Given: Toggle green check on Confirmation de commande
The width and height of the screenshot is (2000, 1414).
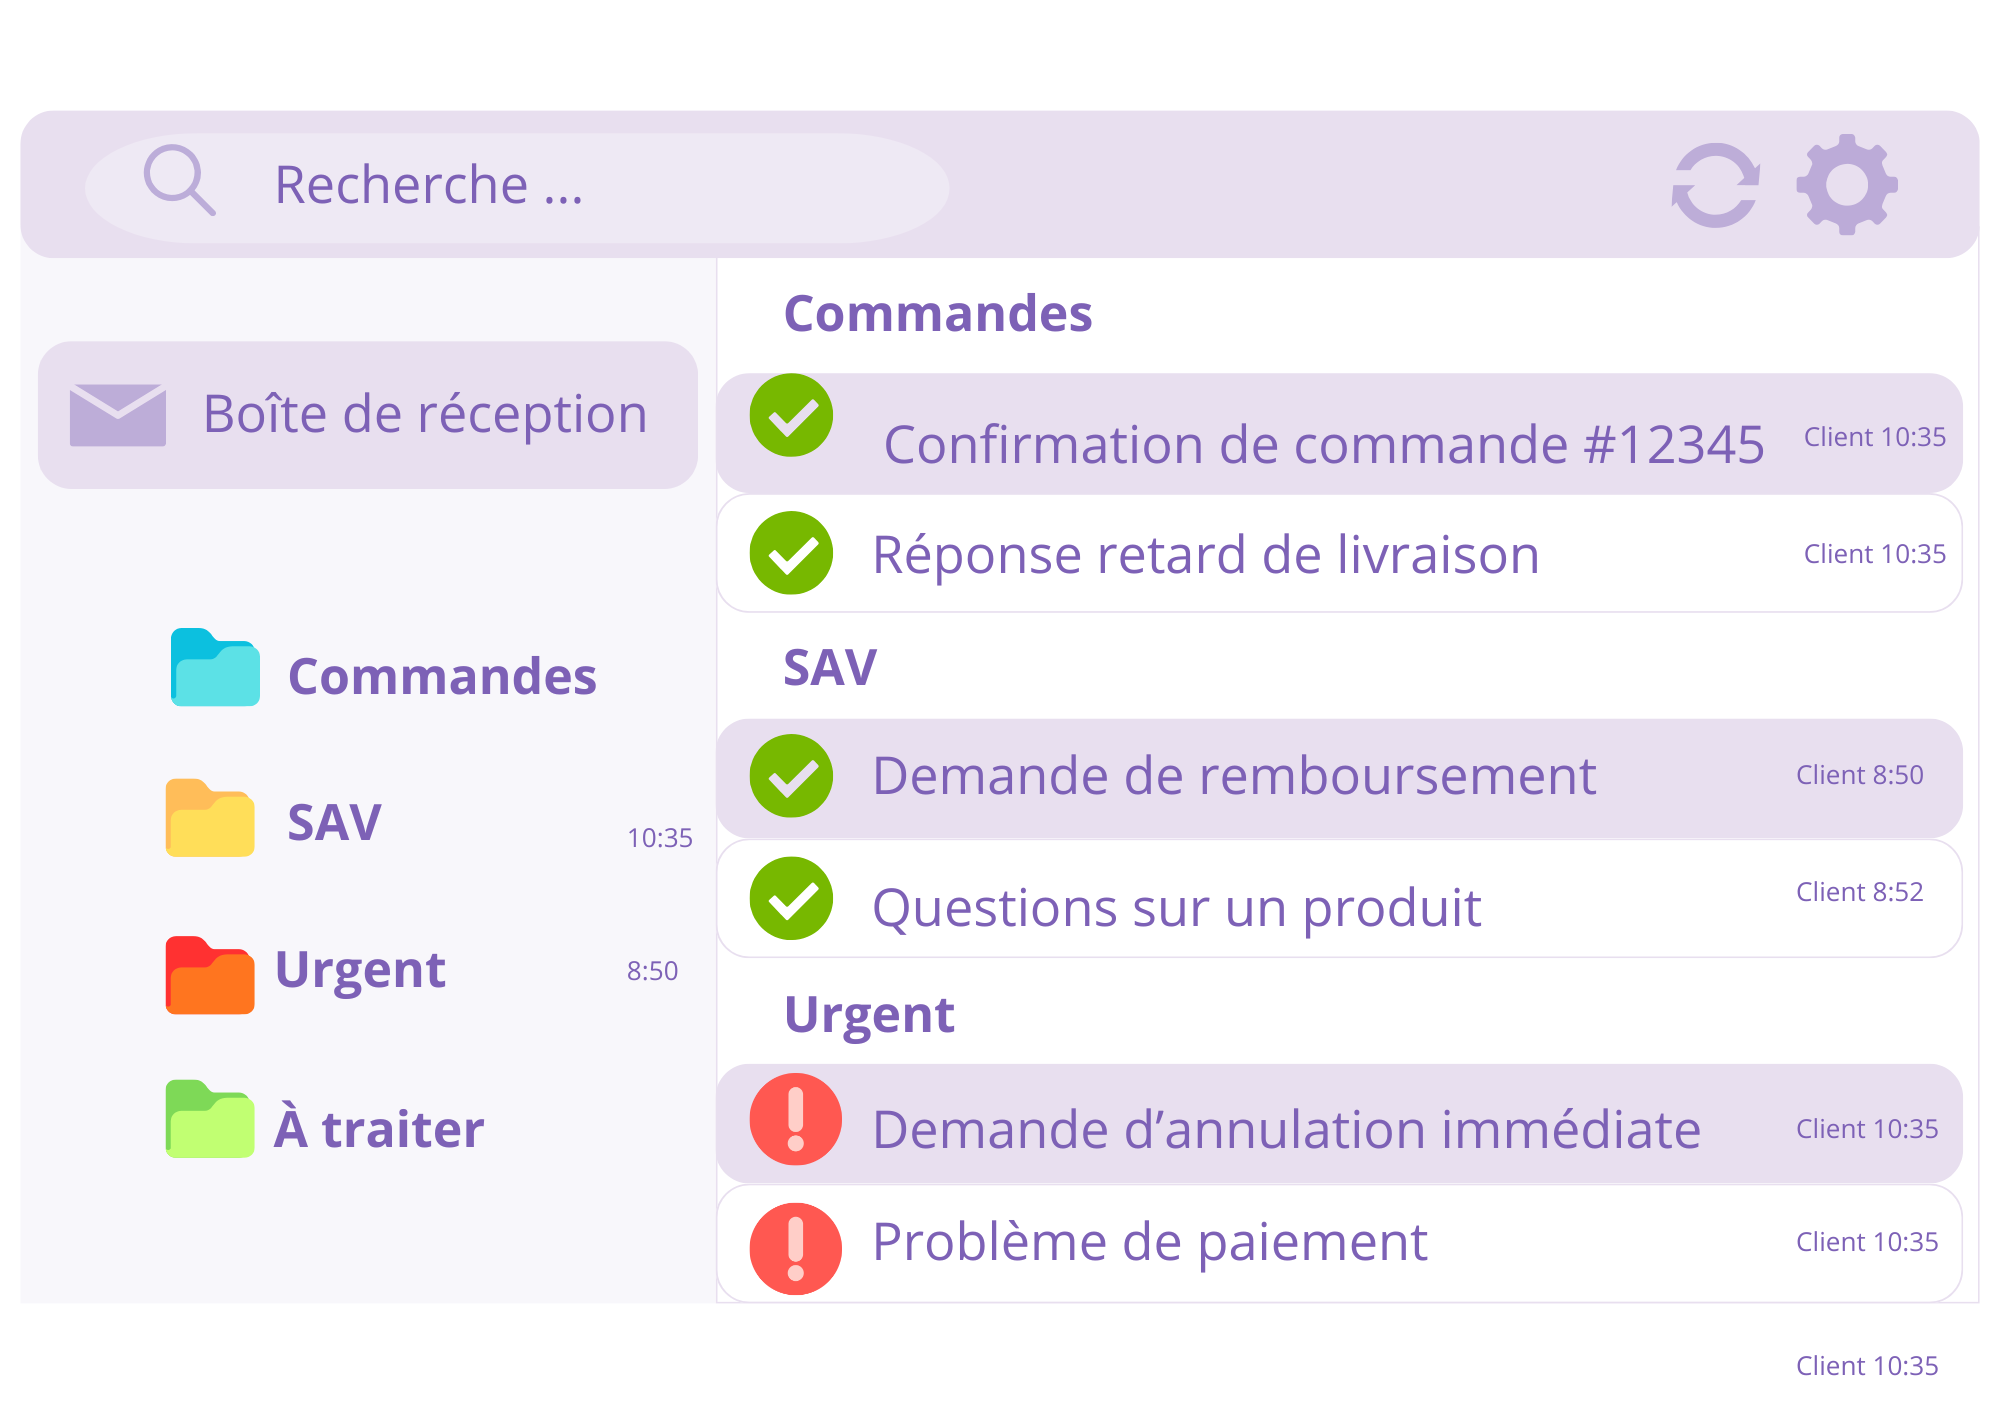Looking at the screenshot, I should coord(791,415).
